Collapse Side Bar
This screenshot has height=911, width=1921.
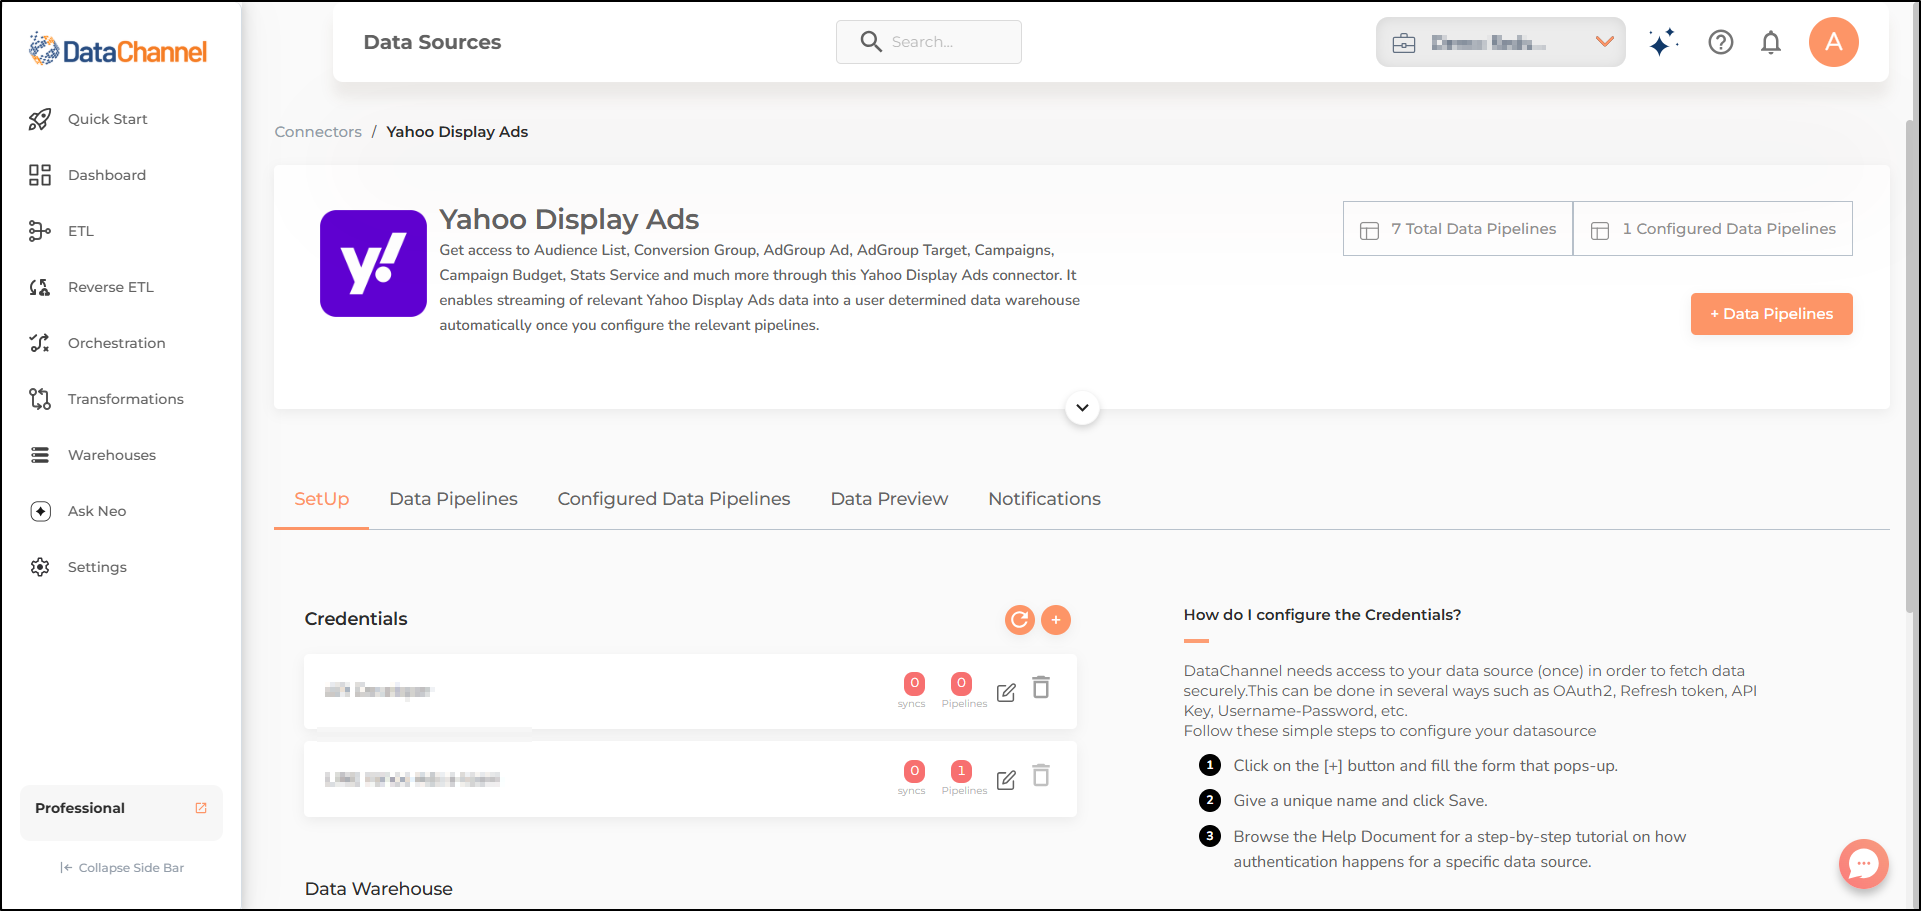(x=122, y=868)
